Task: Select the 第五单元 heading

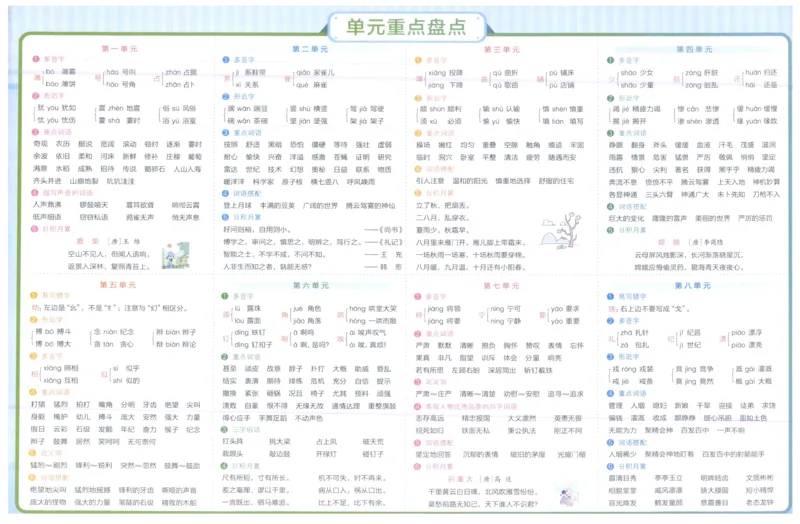Action: click(118, 285)
